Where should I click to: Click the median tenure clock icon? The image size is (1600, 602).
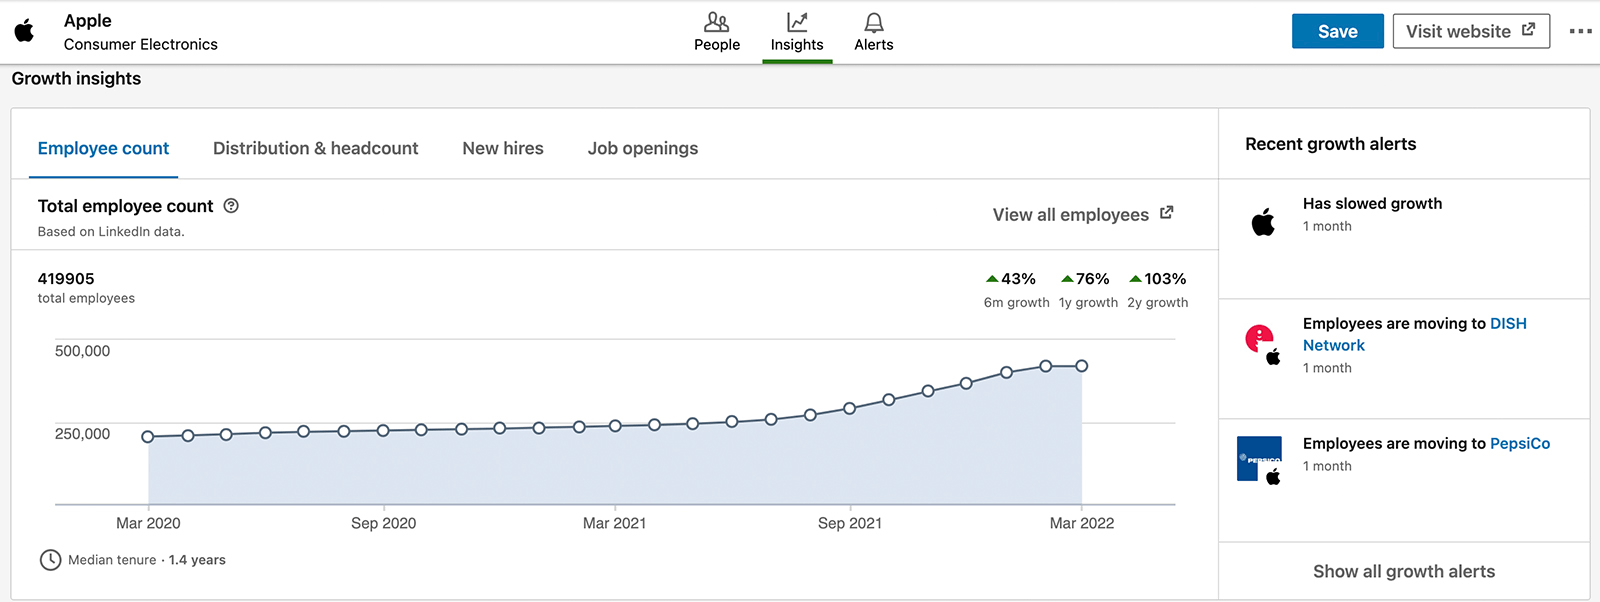click(50, 560)
